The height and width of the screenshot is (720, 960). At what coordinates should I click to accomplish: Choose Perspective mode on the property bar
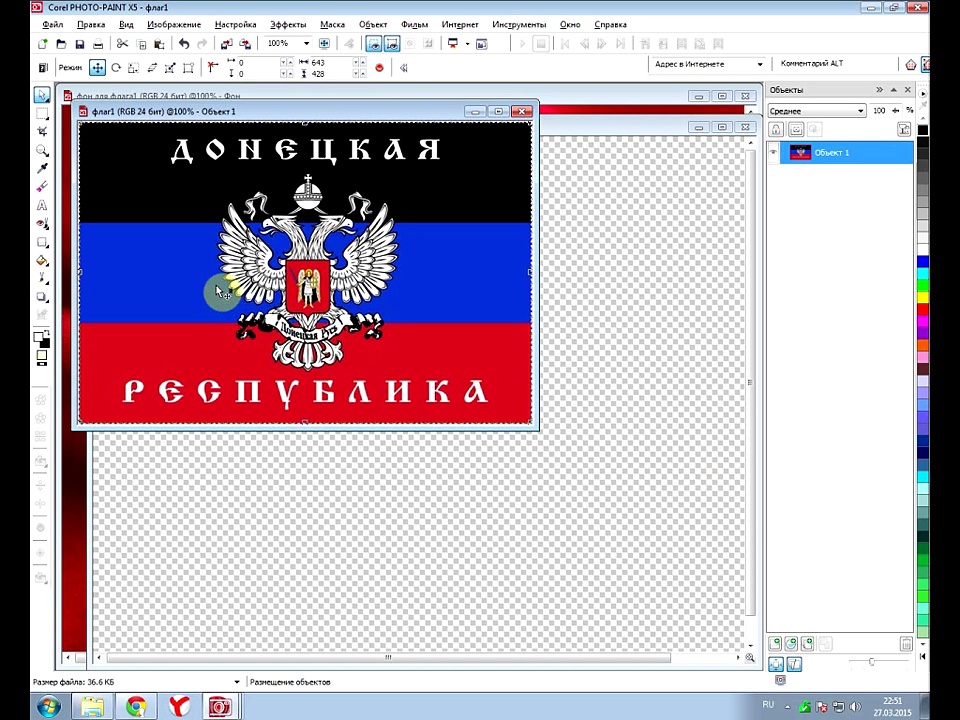189,67
